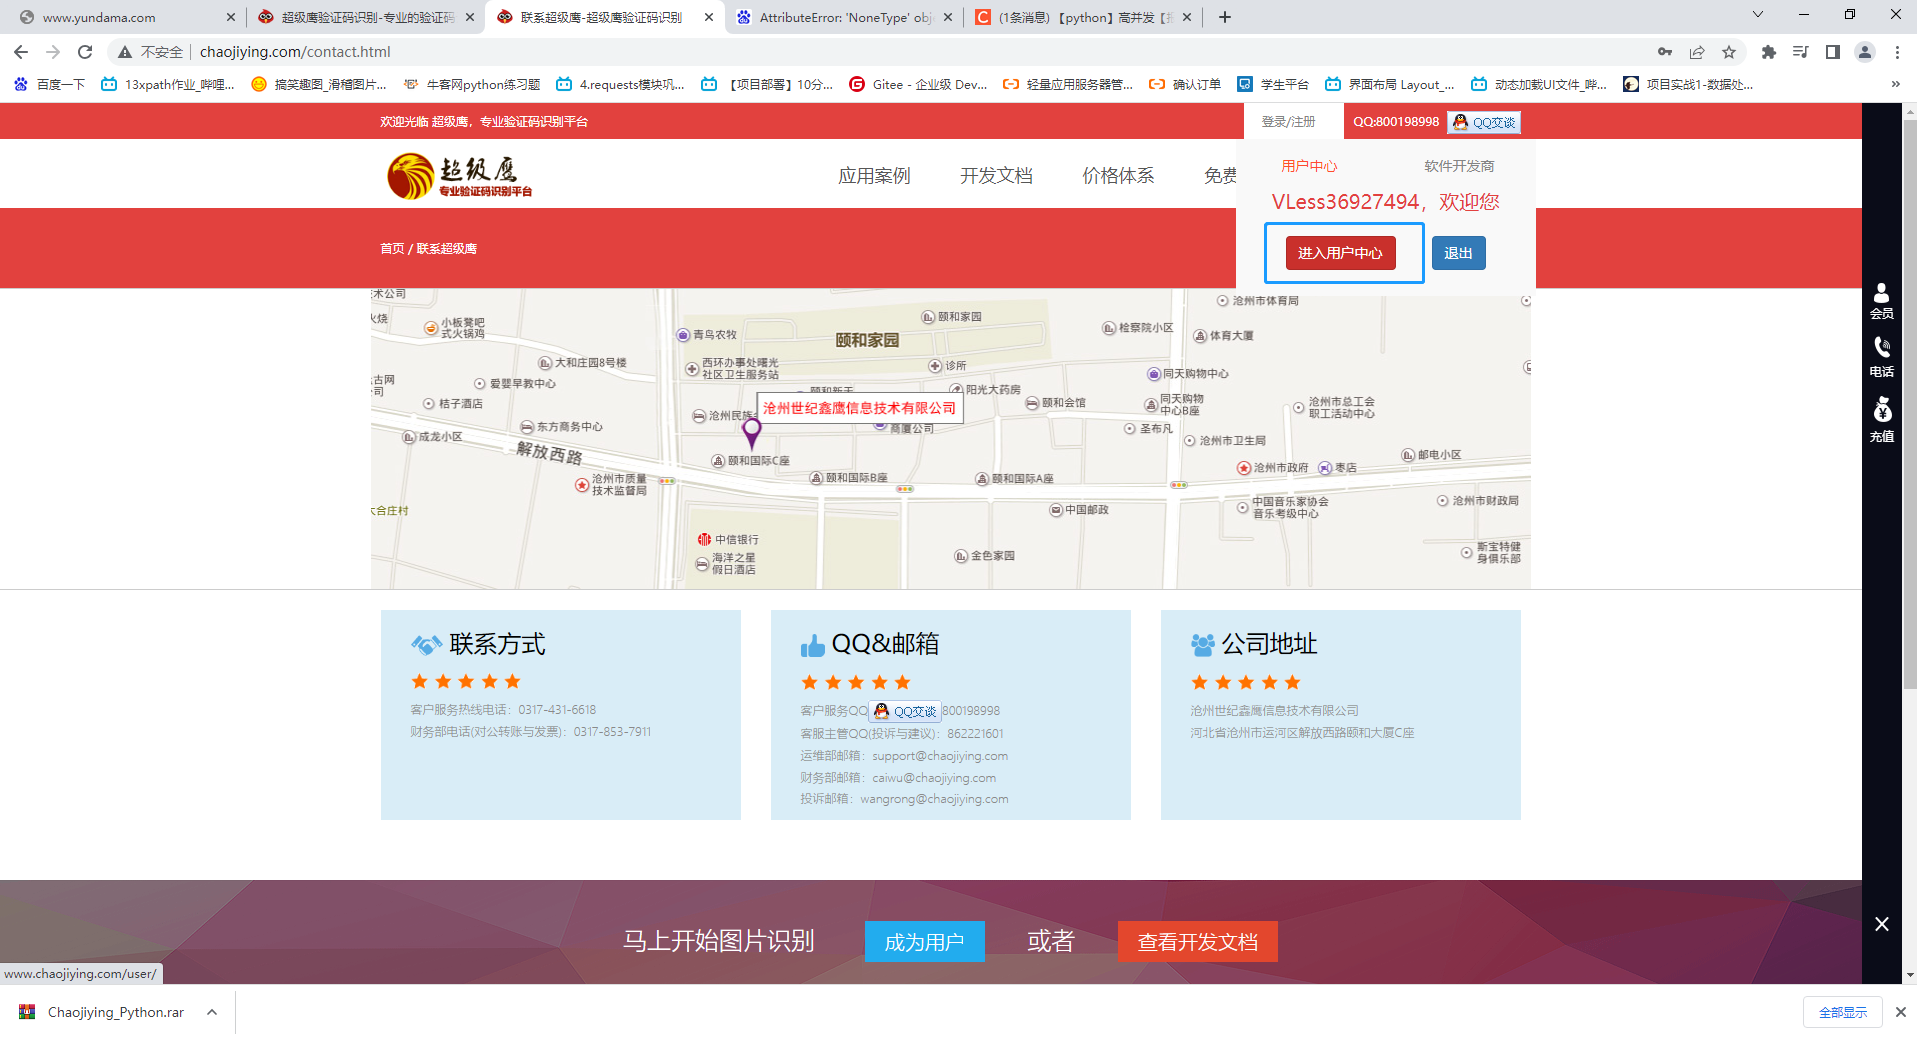Switch to the 【python】高并发 tab
Screen dimensions: 1917x1037
1083,17
